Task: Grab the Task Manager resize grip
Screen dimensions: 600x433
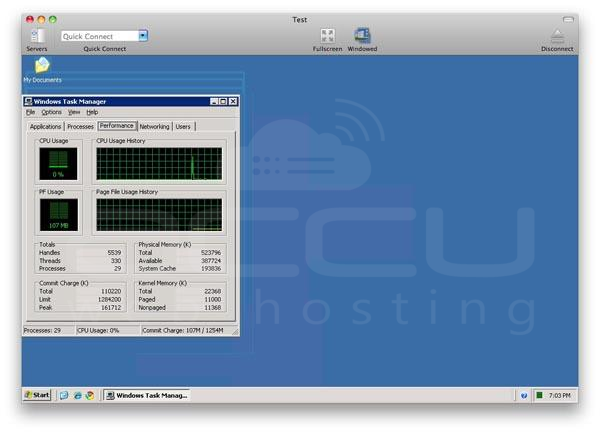Action: click(235, 332)
